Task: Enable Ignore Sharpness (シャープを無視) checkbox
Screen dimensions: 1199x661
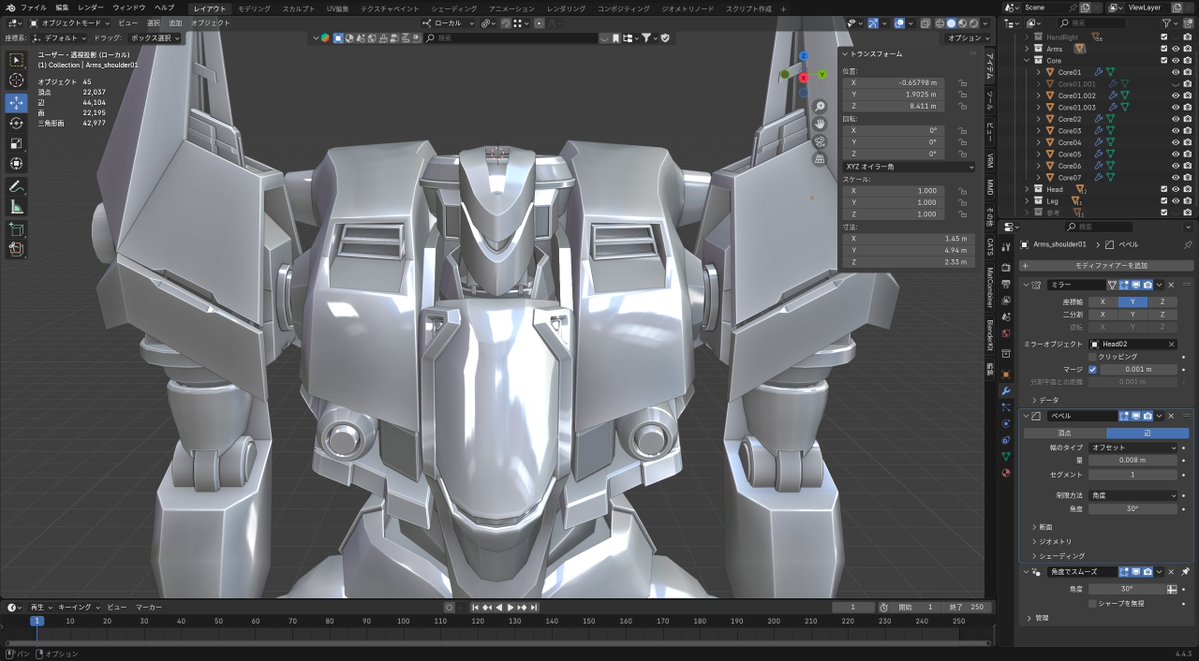Action: pyautogui.click(x=1092, y=604)
